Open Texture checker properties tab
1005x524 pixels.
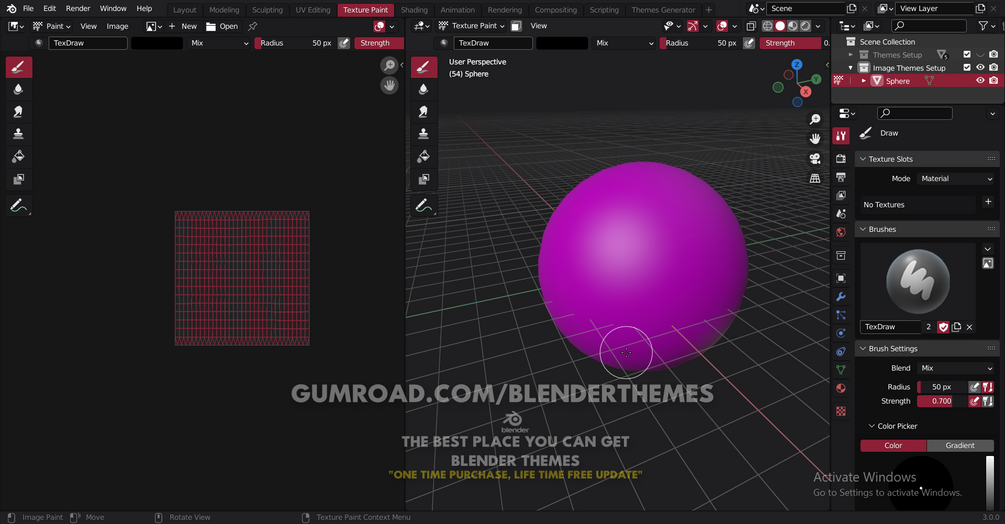point(841,411)
